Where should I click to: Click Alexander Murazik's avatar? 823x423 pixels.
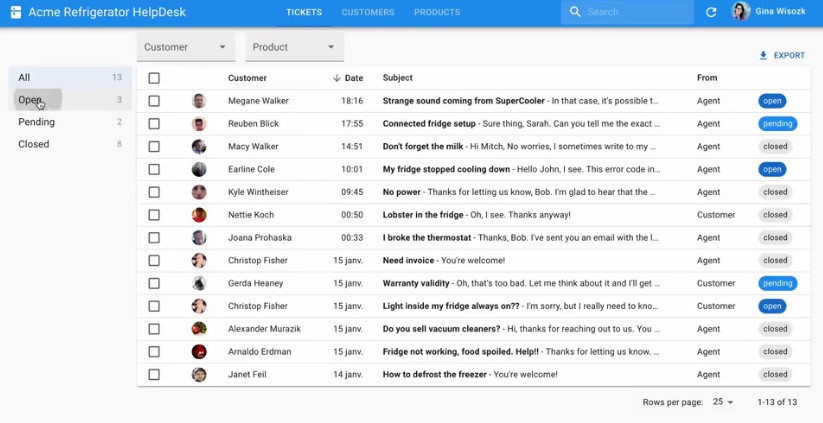pos(199,329)
